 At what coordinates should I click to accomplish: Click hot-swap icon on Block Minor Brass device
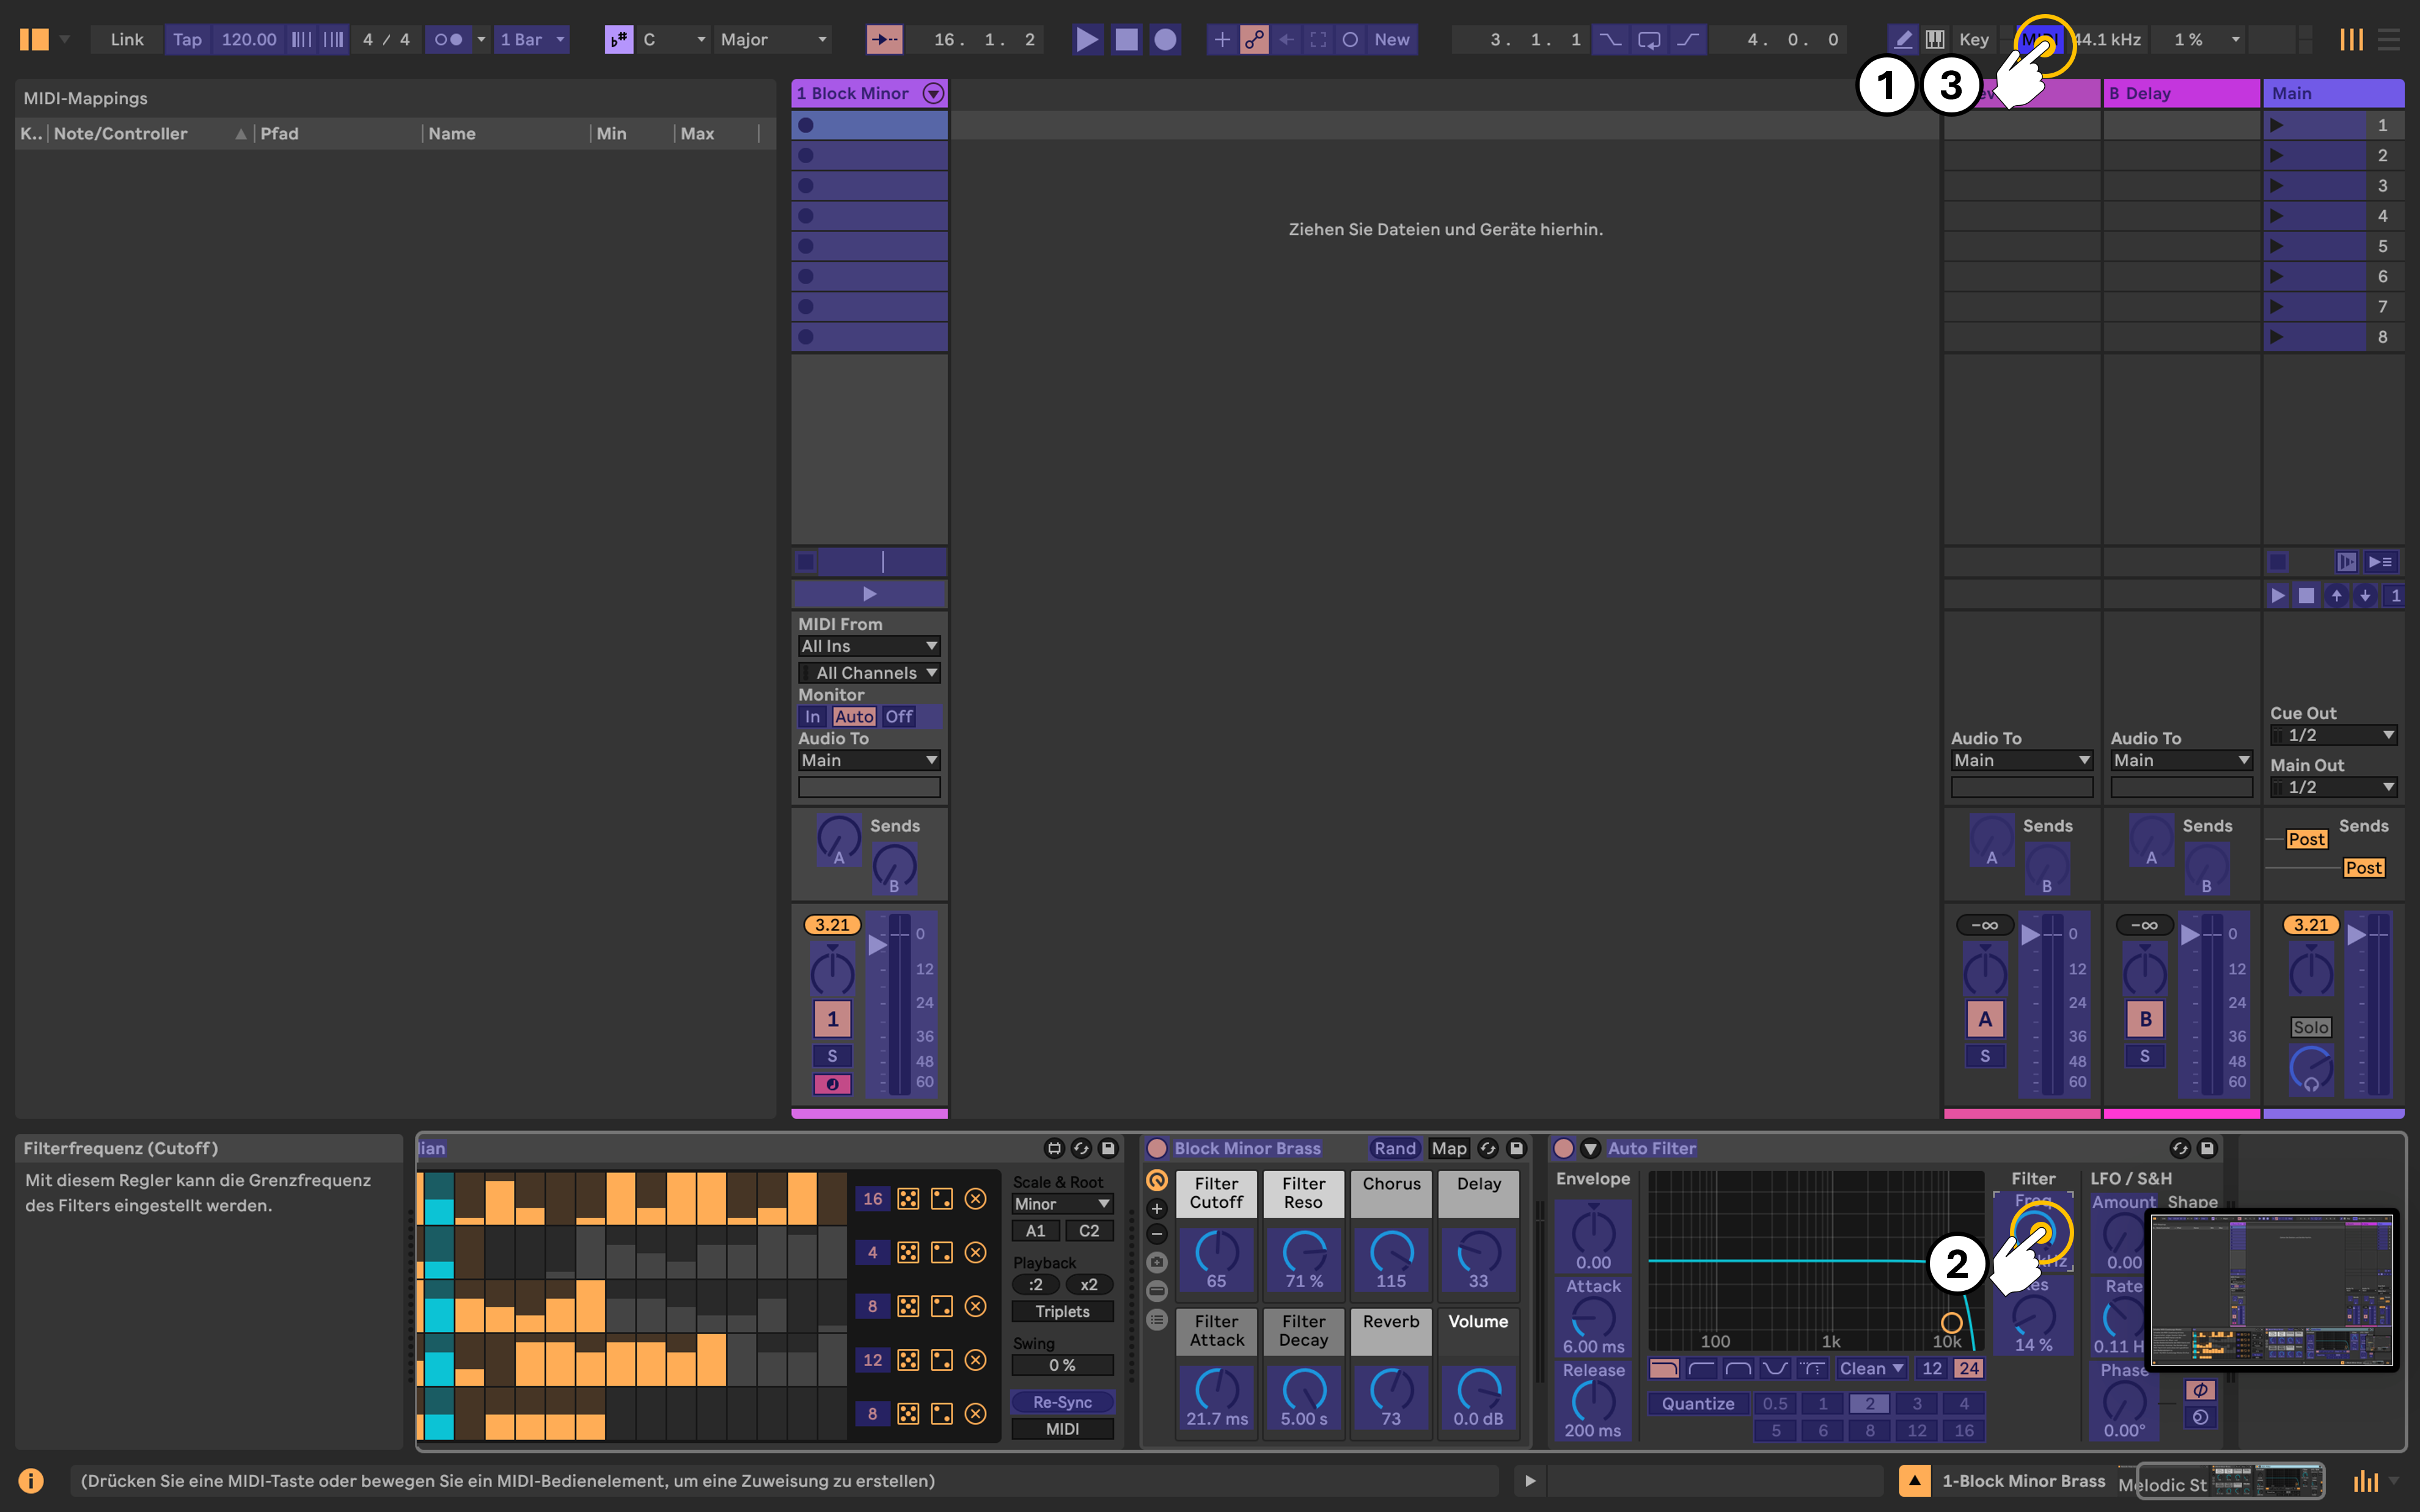pos(1488,1148)
